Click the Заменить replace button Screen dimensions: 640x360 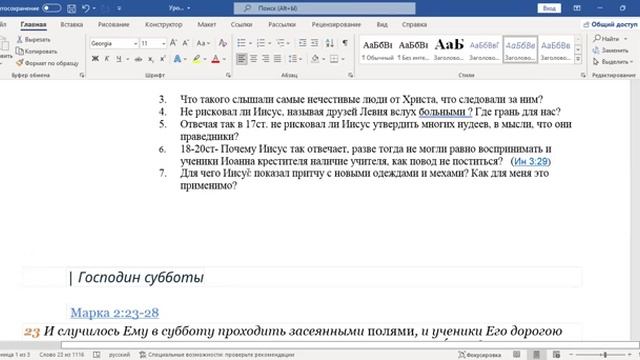[x=611, y=50]
